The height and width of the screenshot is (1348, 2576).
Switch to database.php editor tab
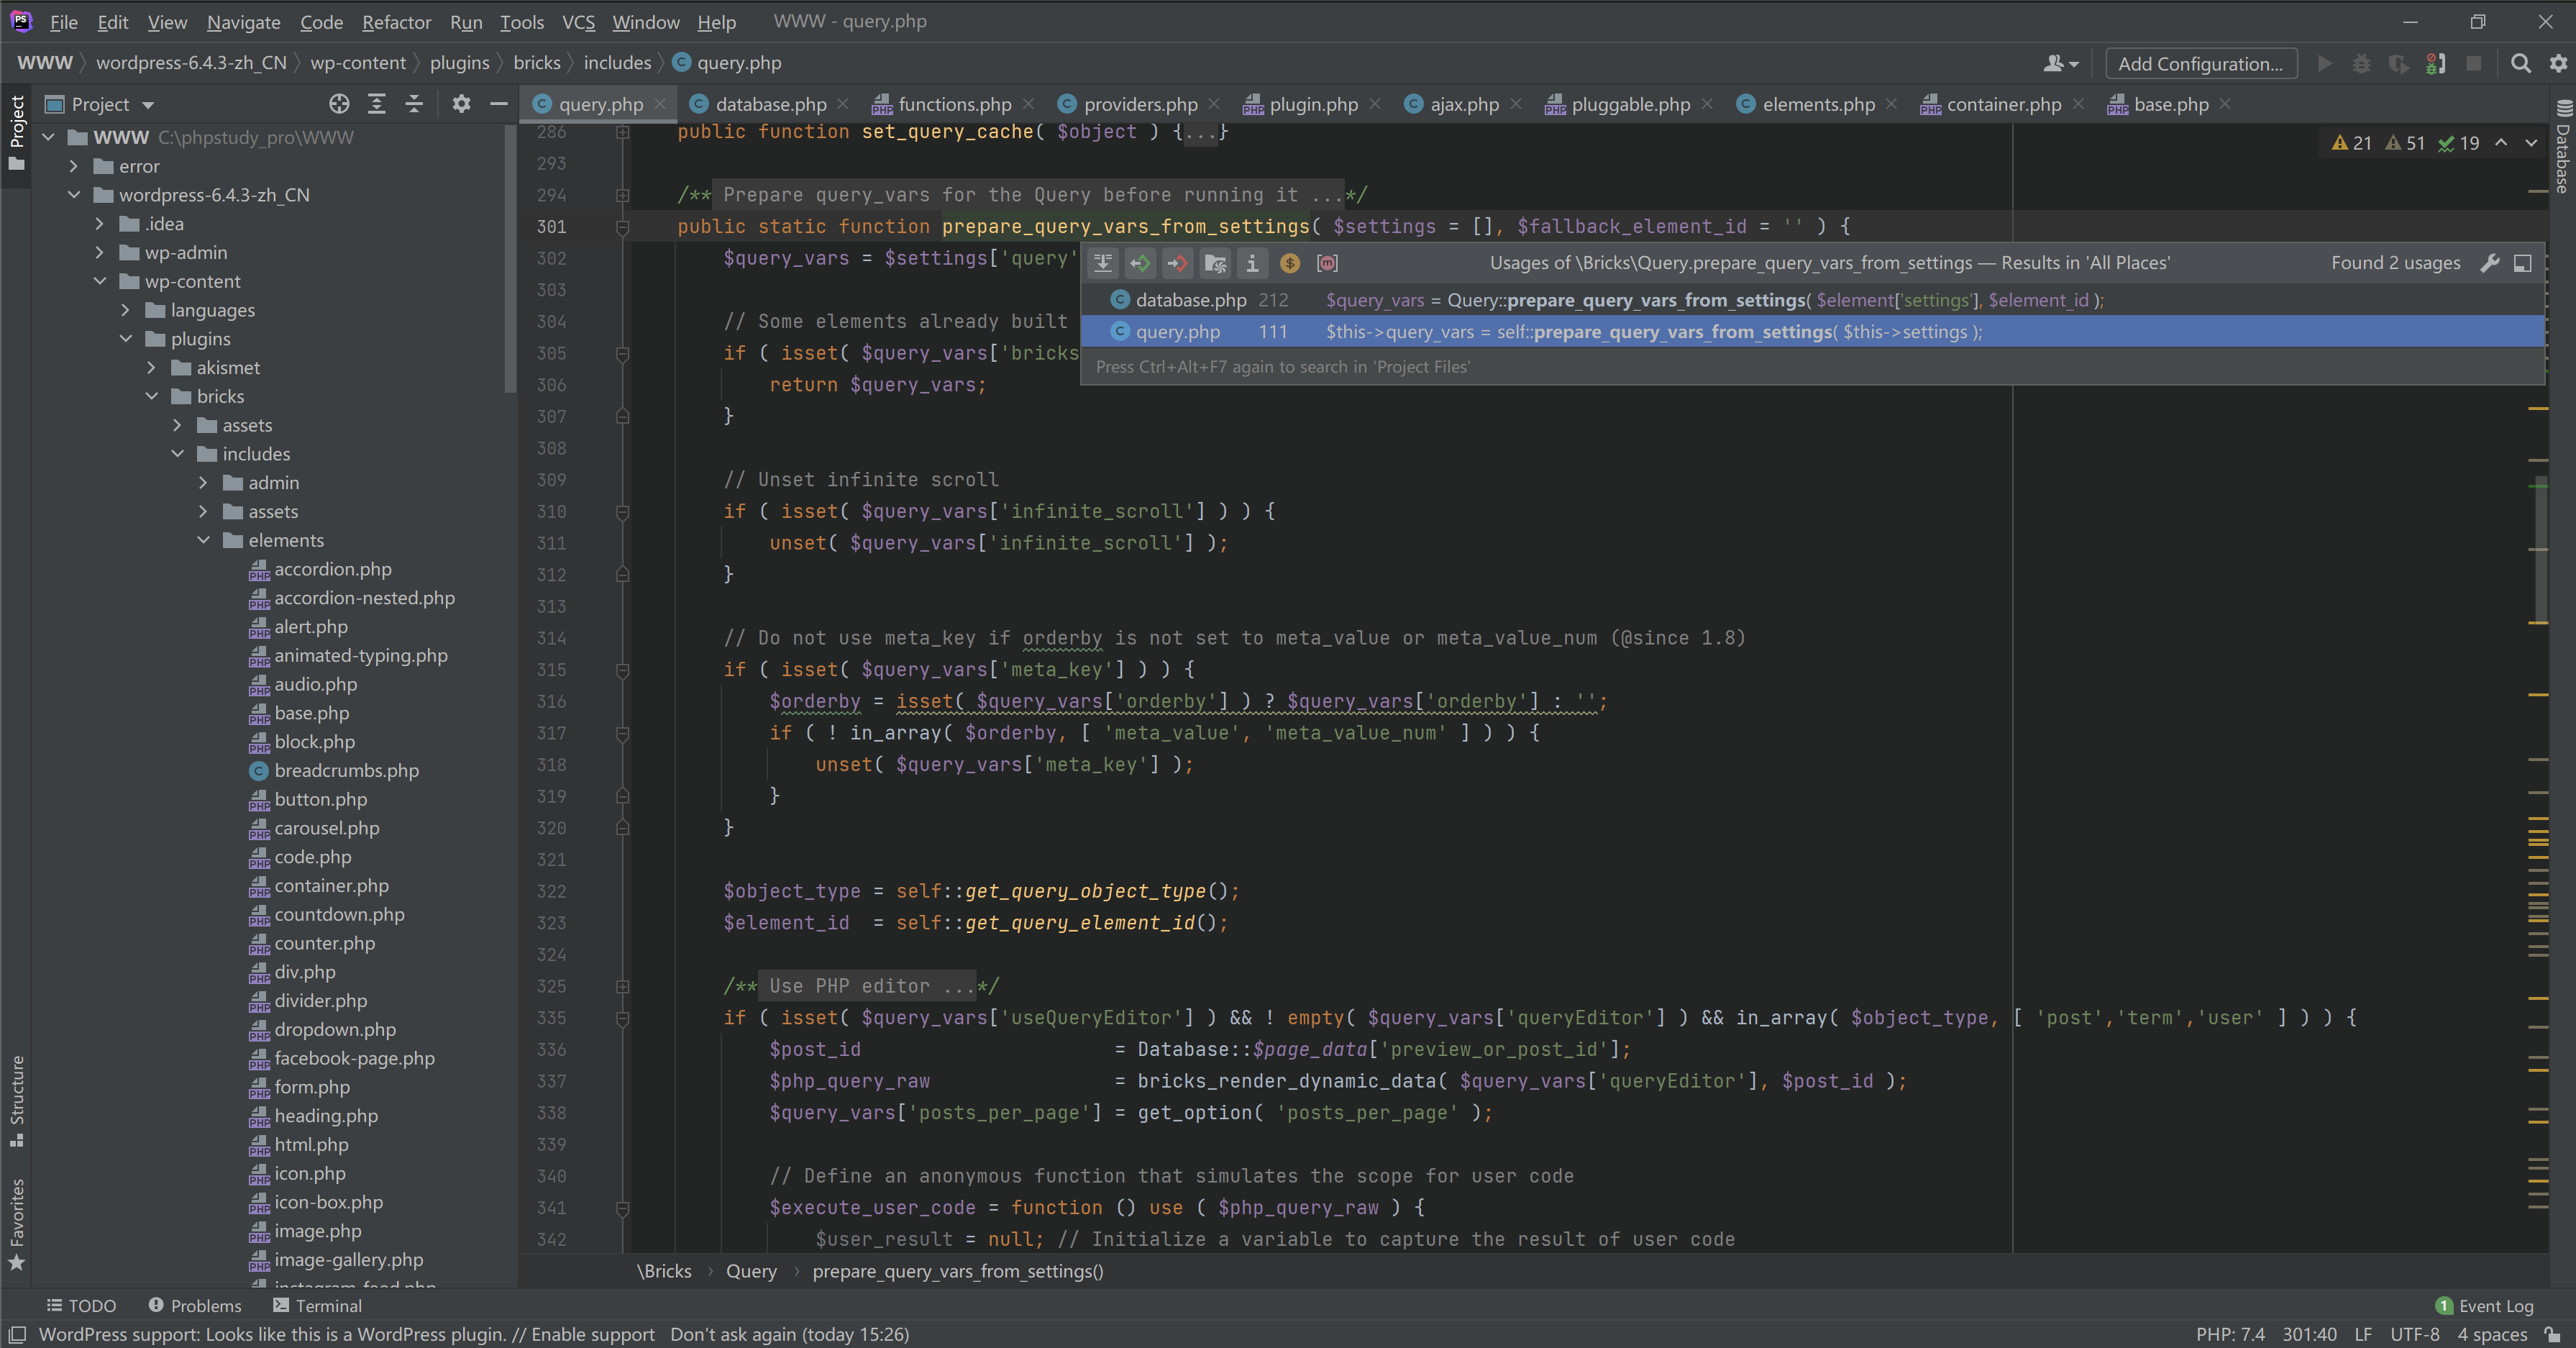[x=771, y=104]
